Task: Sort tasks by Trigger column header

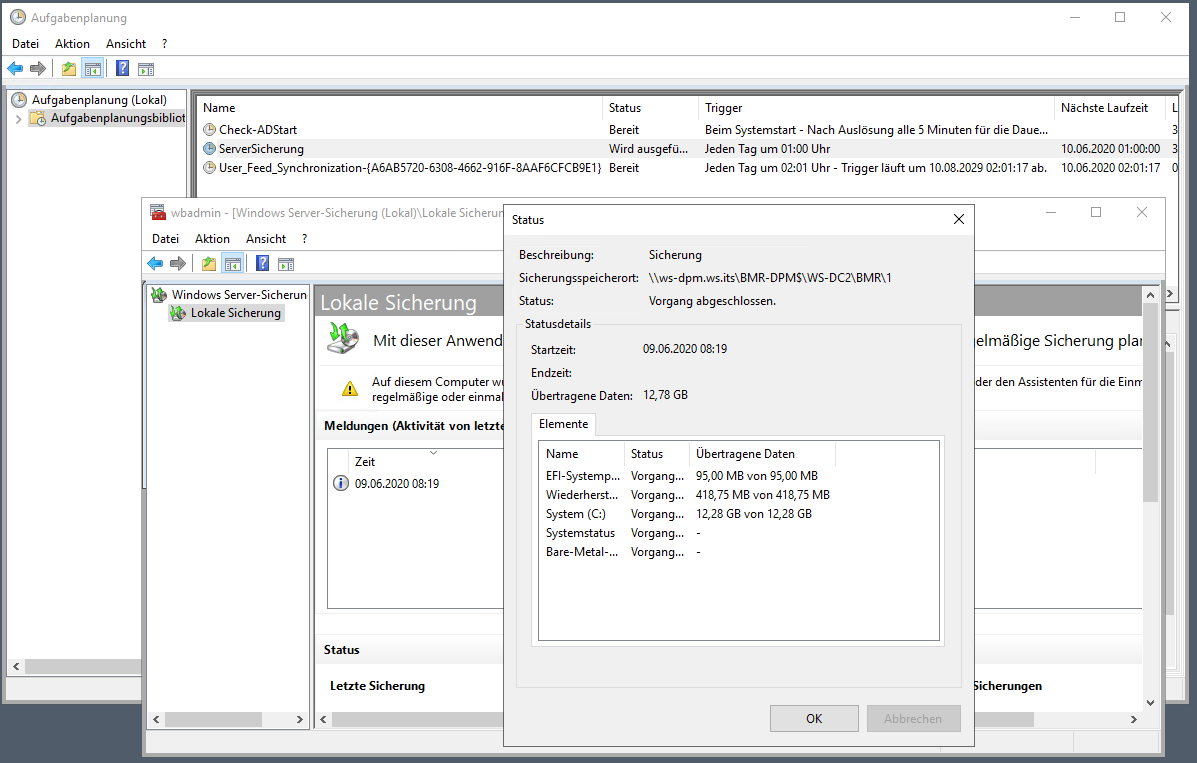Action: coord(876,108)
